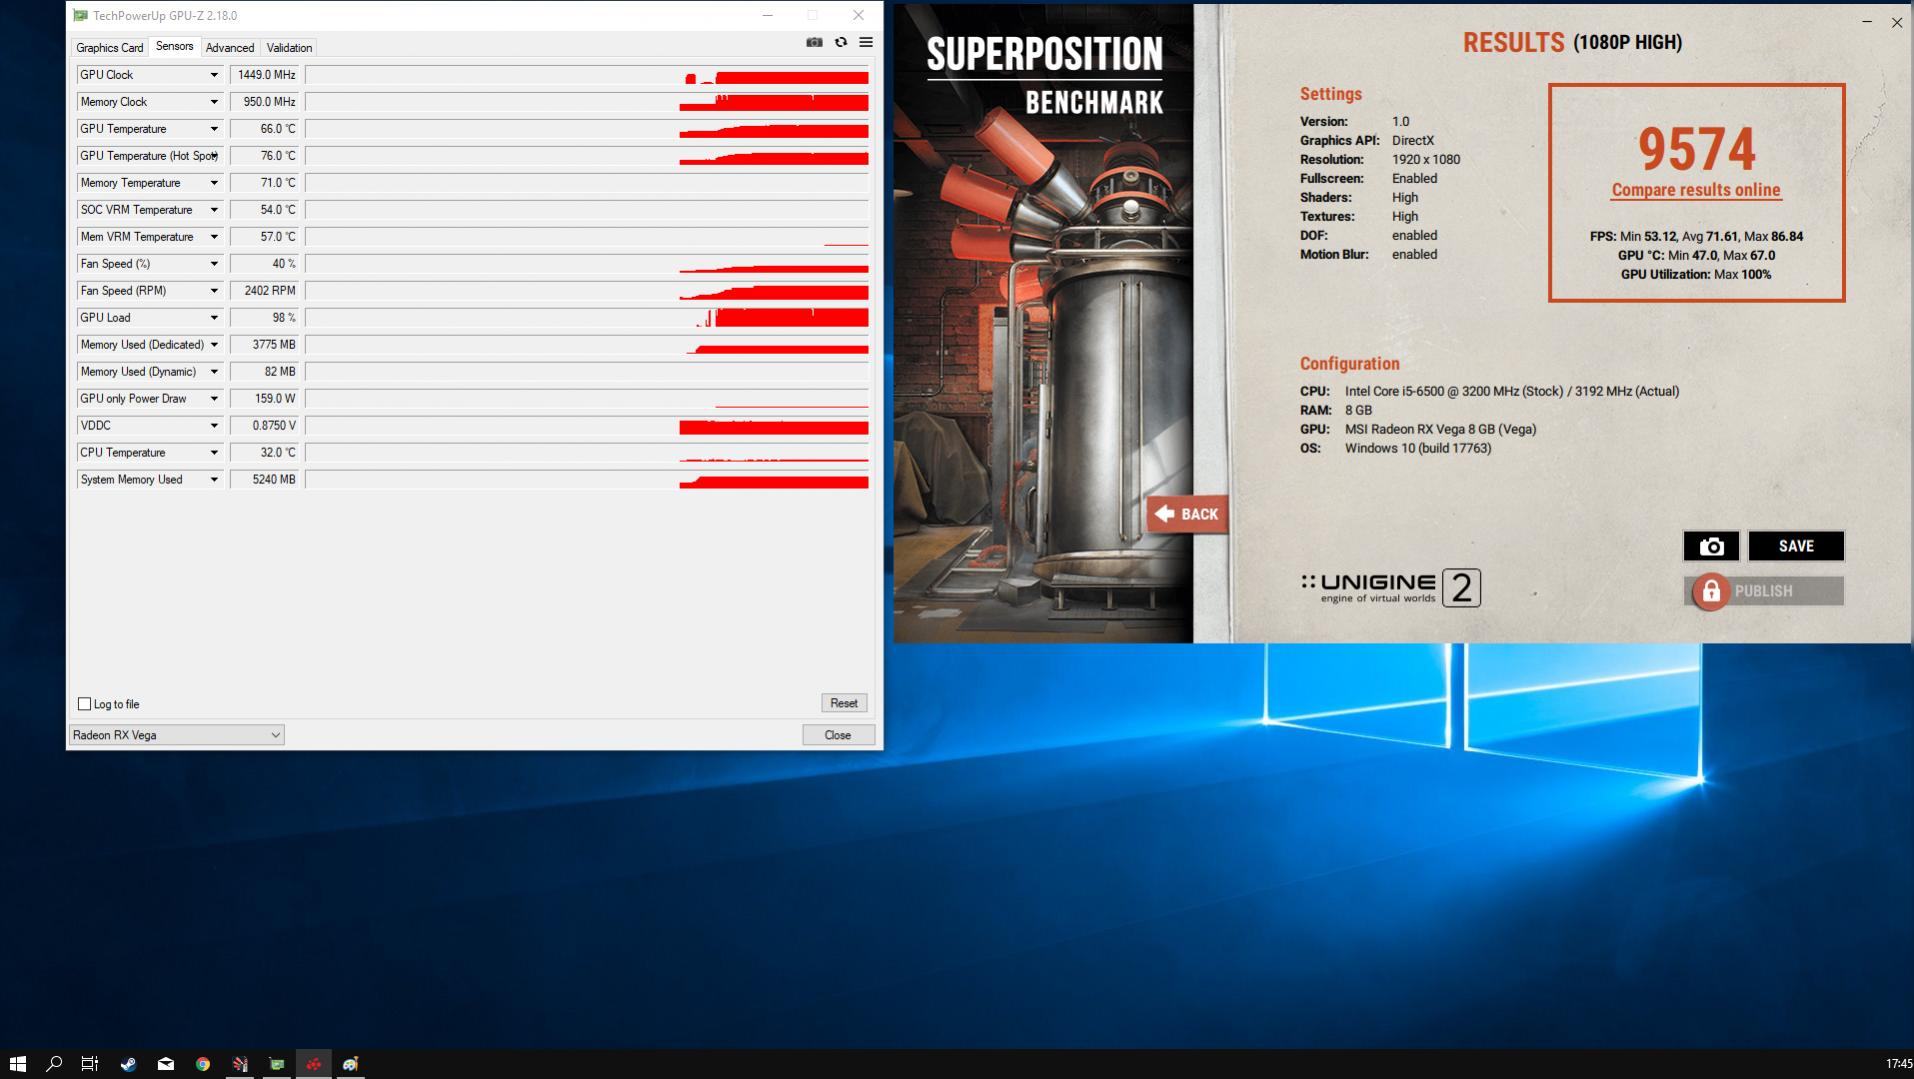Open the Mail app on taskbar
Viewport: 1914px width, 1079px height.
point(166,1063)
